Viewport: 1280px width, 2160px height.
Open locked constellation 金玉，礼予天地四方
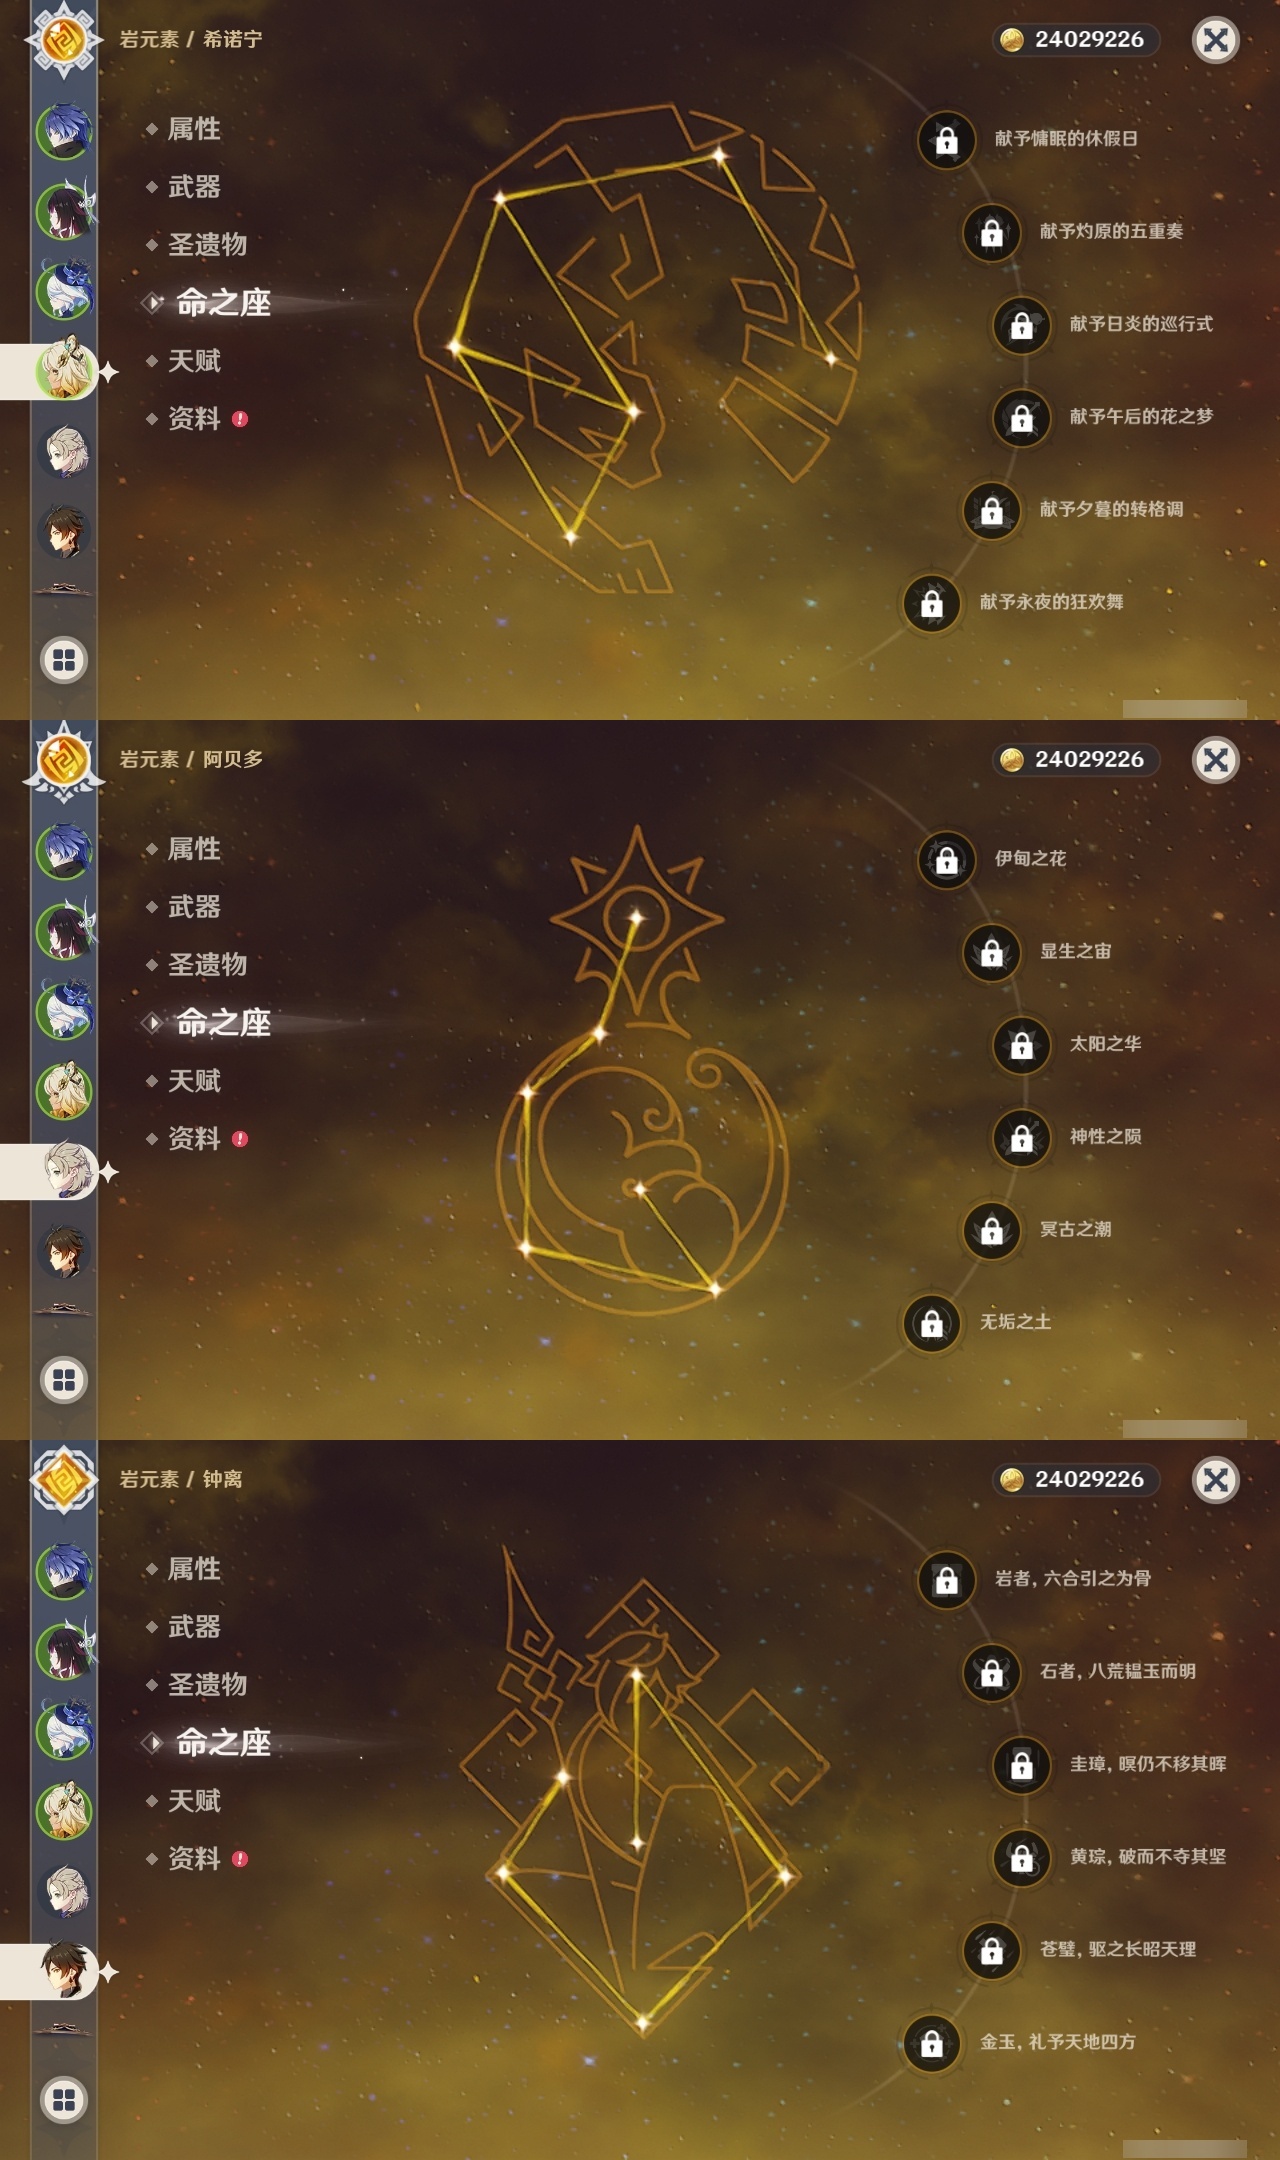coord(931,2043)
